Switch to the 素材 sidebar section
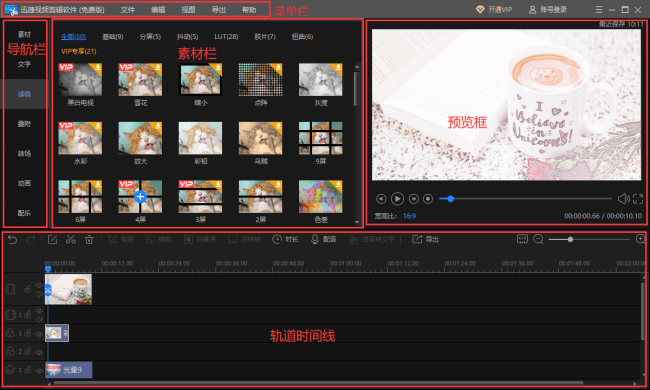 24,34
